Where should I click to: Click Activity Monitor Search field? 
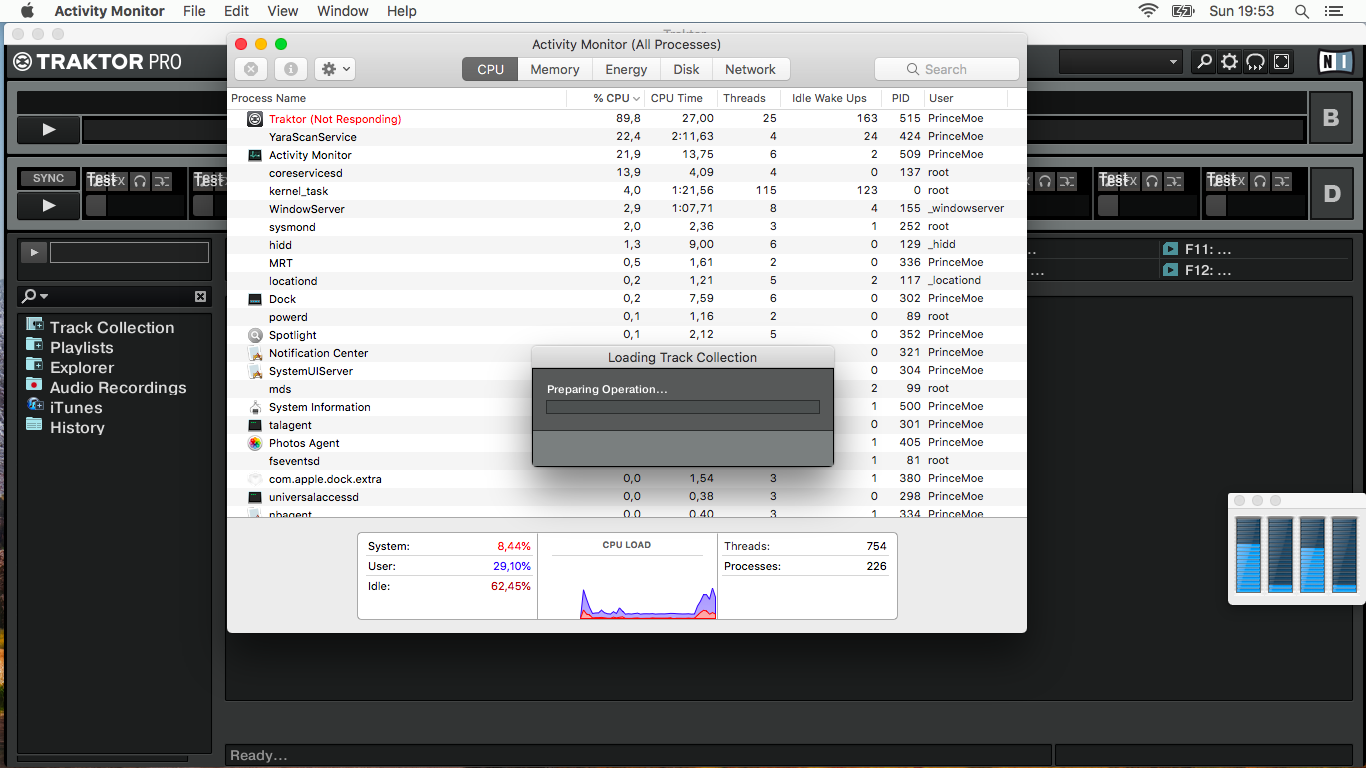coord(946,69)
